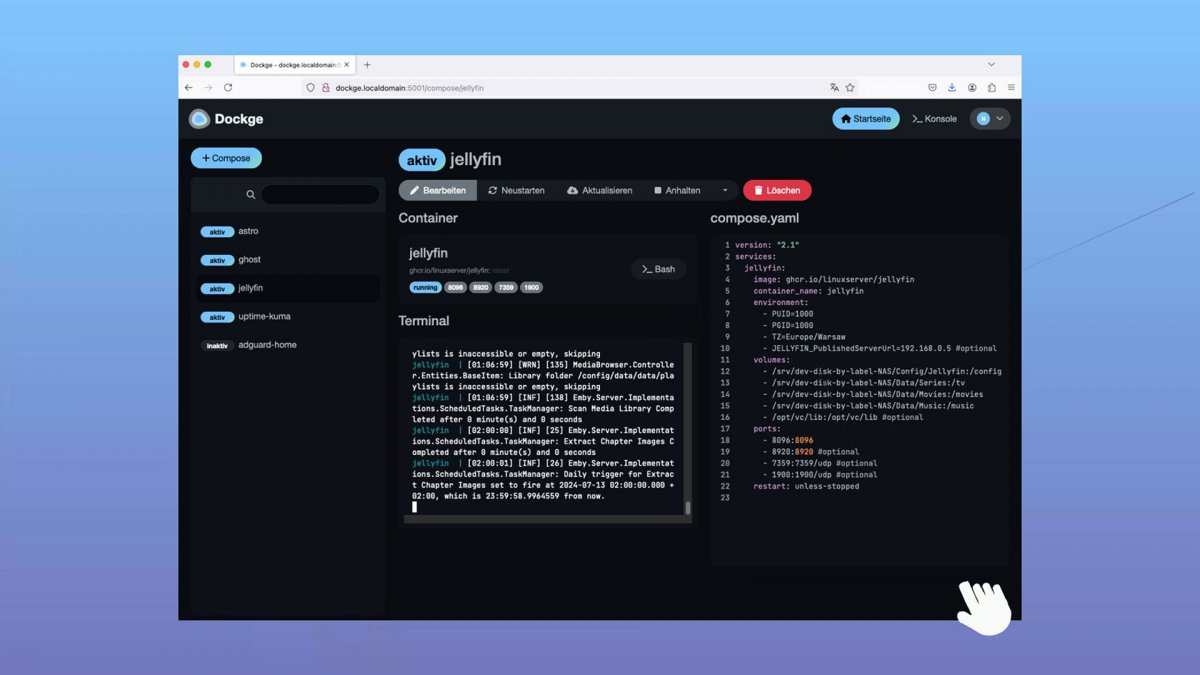
Task: Open Bash shell for jellyfin container
Action: point(658,269)
